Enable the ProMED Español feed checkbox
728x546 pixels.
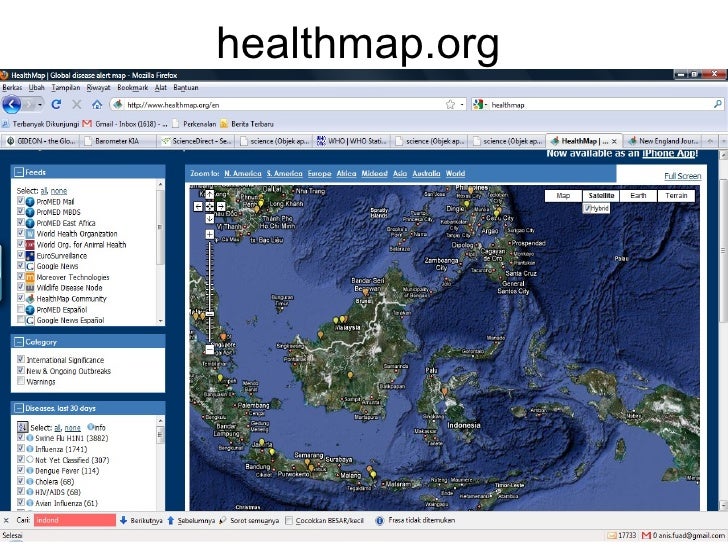[x=20, y=308]
